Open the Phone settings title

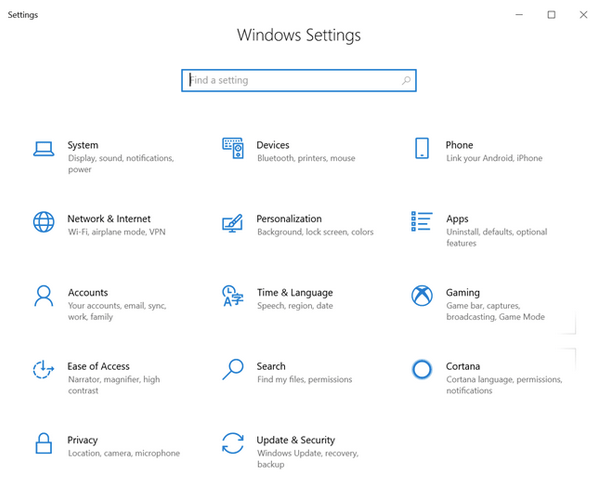459,145
